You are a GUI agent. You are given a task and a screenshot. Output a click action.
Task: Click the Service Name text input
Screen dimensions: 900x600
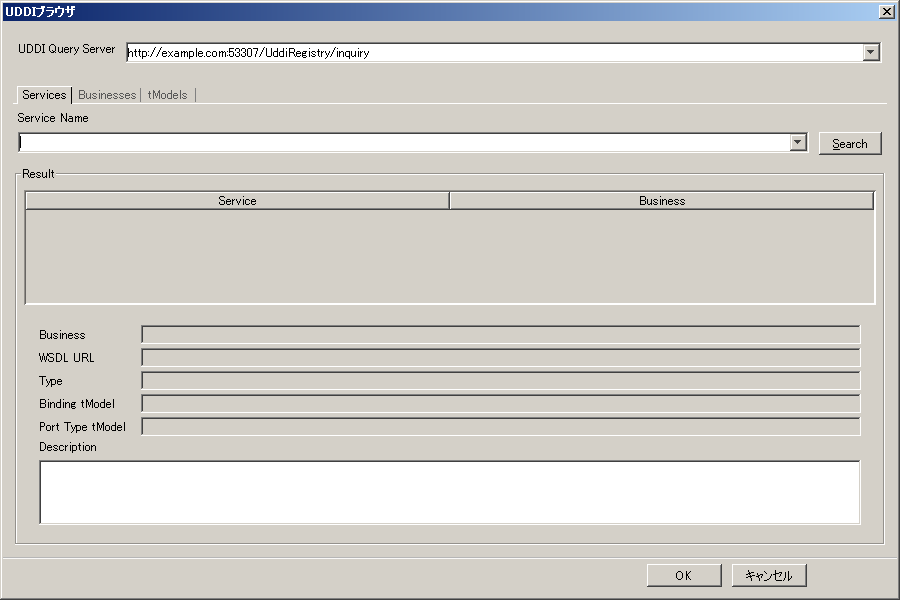(x=404, y=143)
